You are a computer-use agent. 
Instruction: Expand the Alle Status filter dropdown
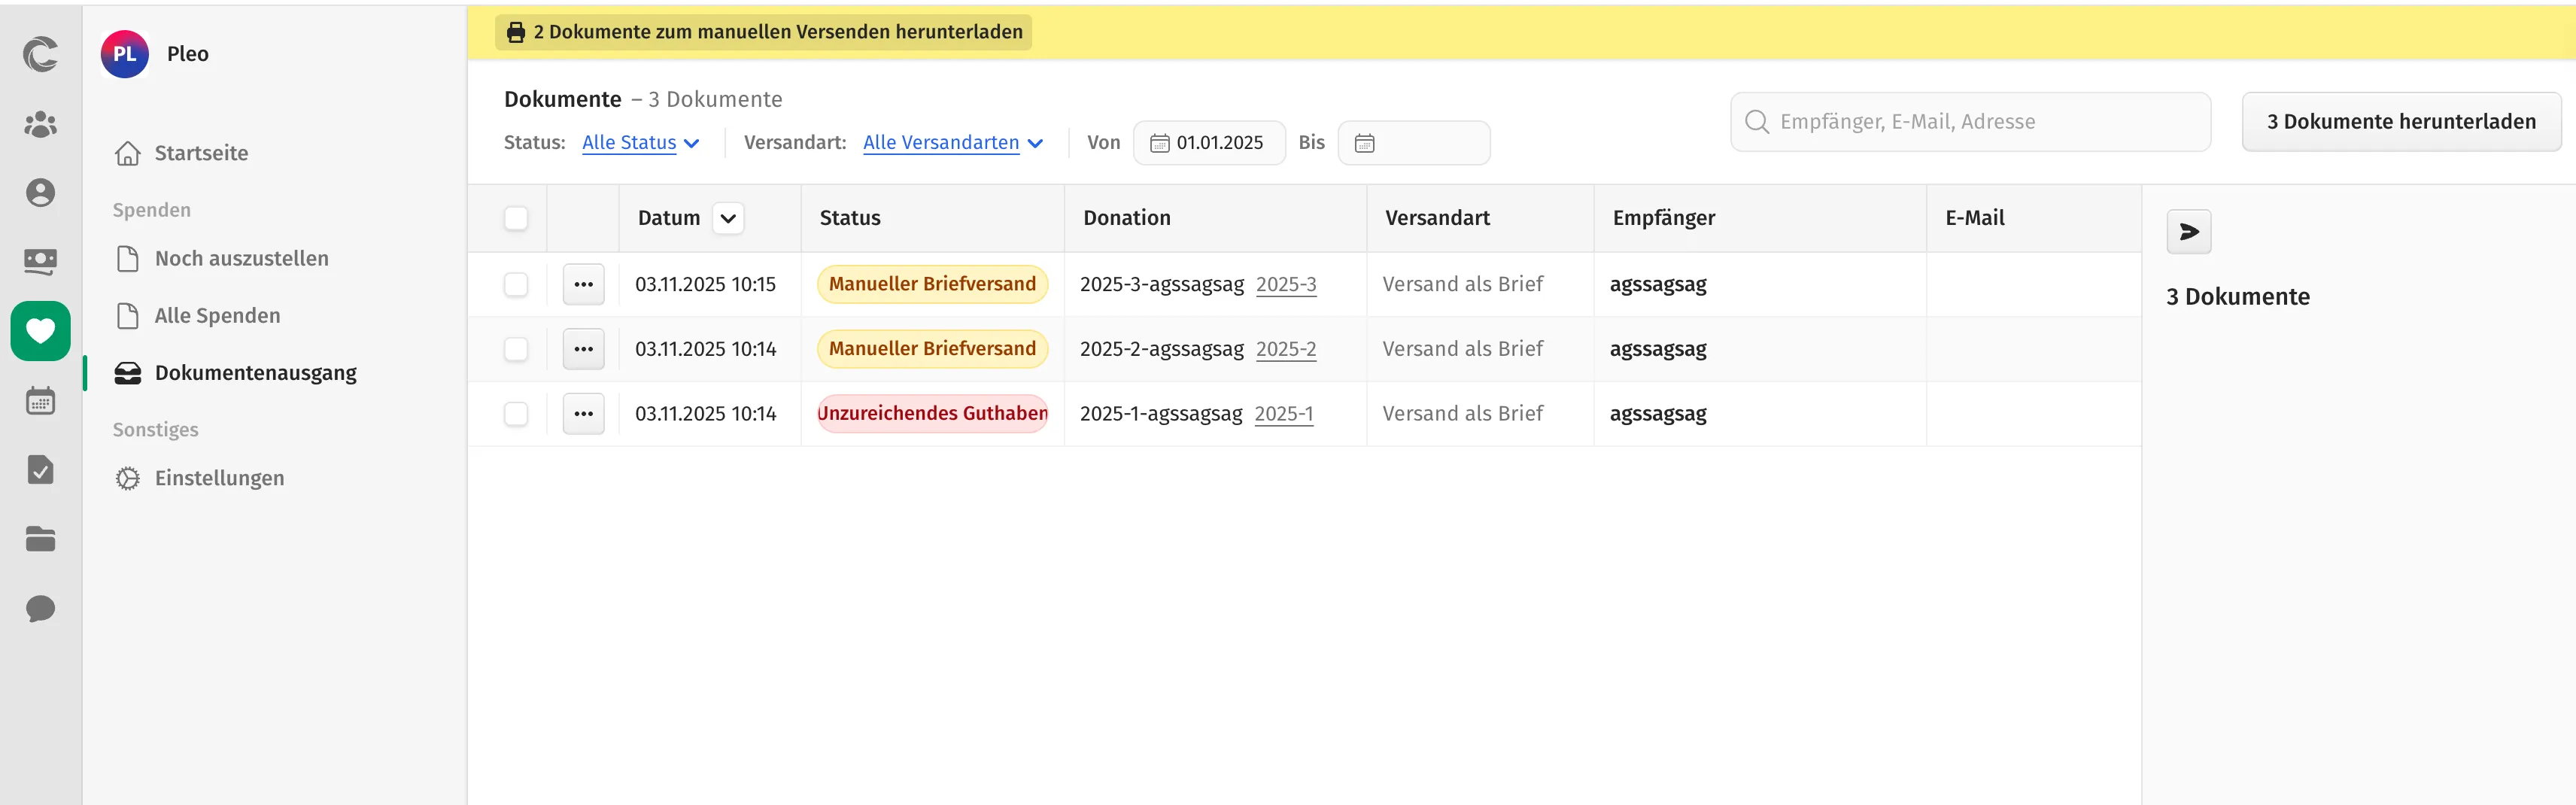(x=640, y=143)
